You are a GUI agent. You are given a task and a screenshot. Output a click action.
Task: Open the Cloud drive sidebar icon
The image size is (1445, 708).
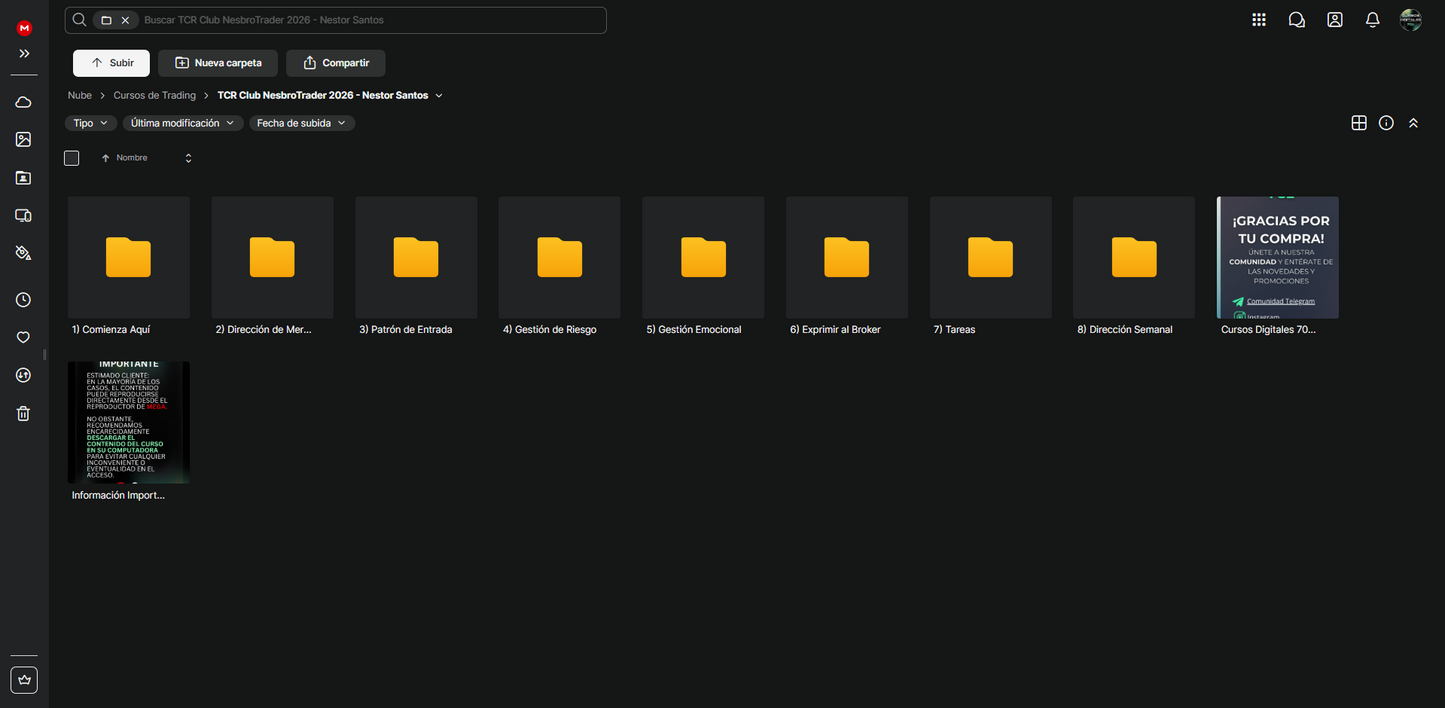click(23, 102)
